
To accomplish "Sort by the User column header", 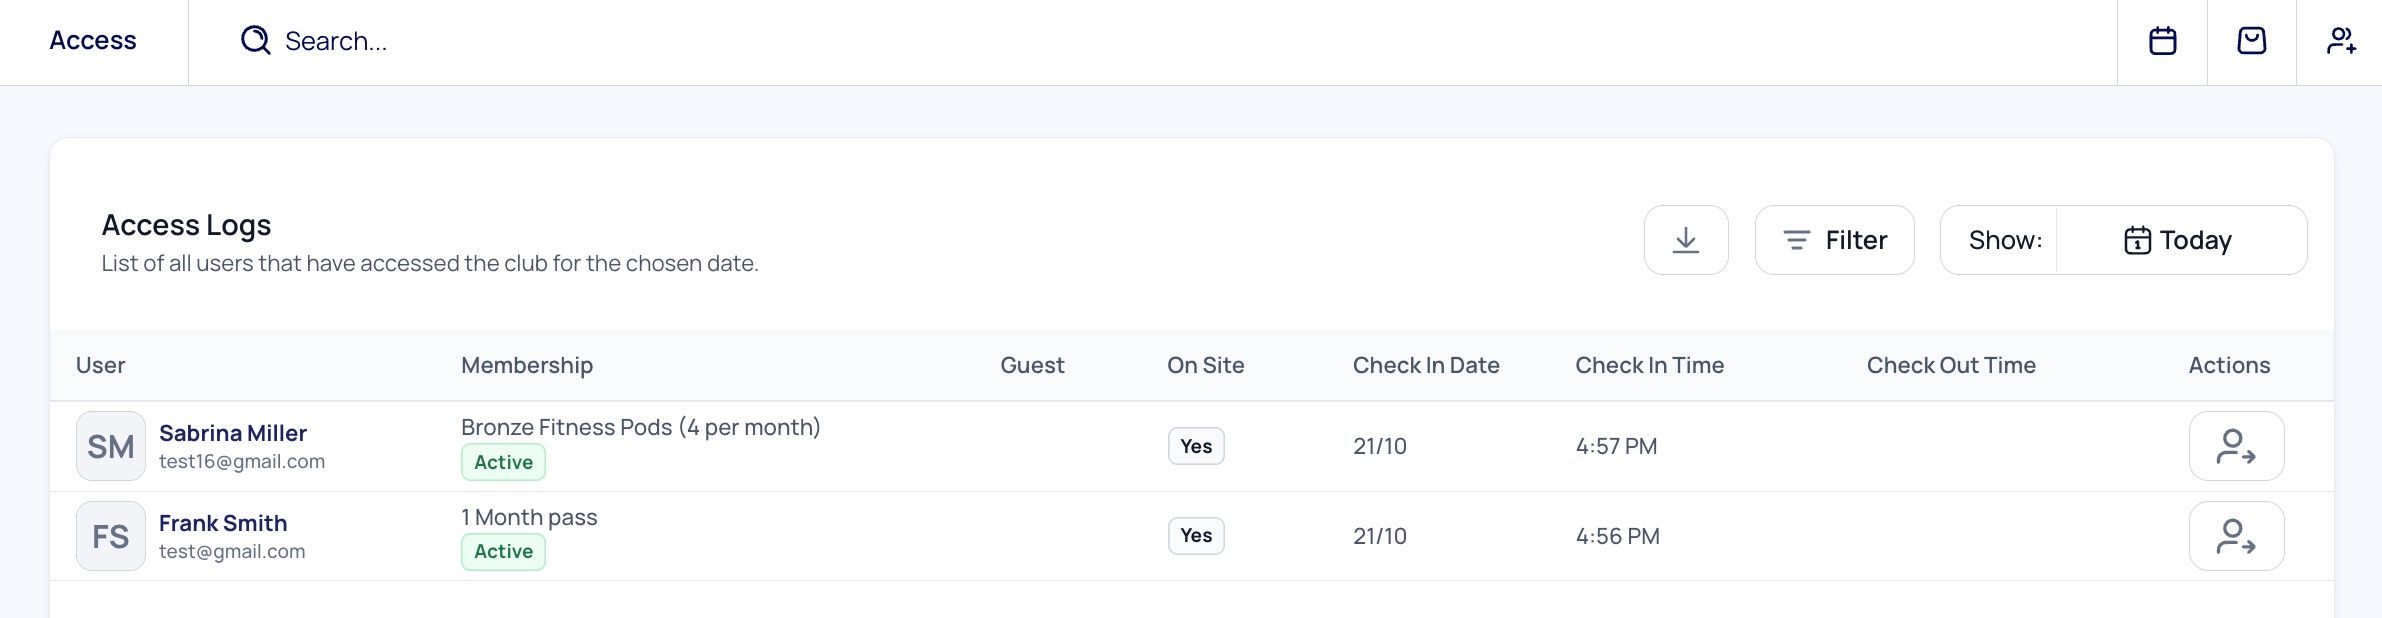I will pyautogui.click(x=101, y=365).
